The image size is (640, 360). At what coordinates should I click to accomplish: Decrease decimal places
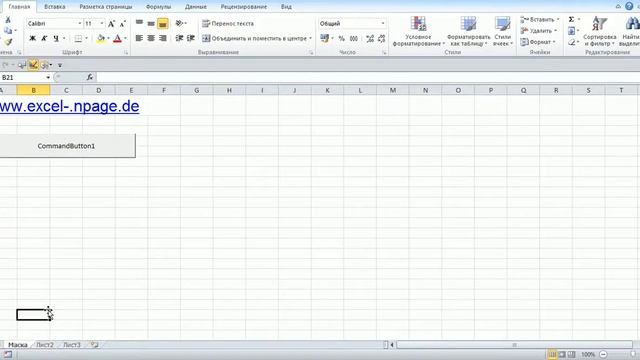(x=382, y=39)
